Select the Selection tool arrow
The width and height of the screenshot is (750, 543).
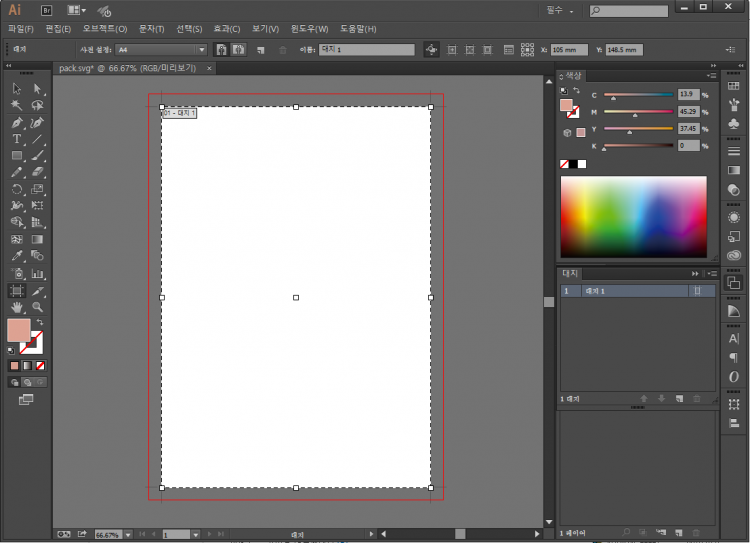coord(17,89)
